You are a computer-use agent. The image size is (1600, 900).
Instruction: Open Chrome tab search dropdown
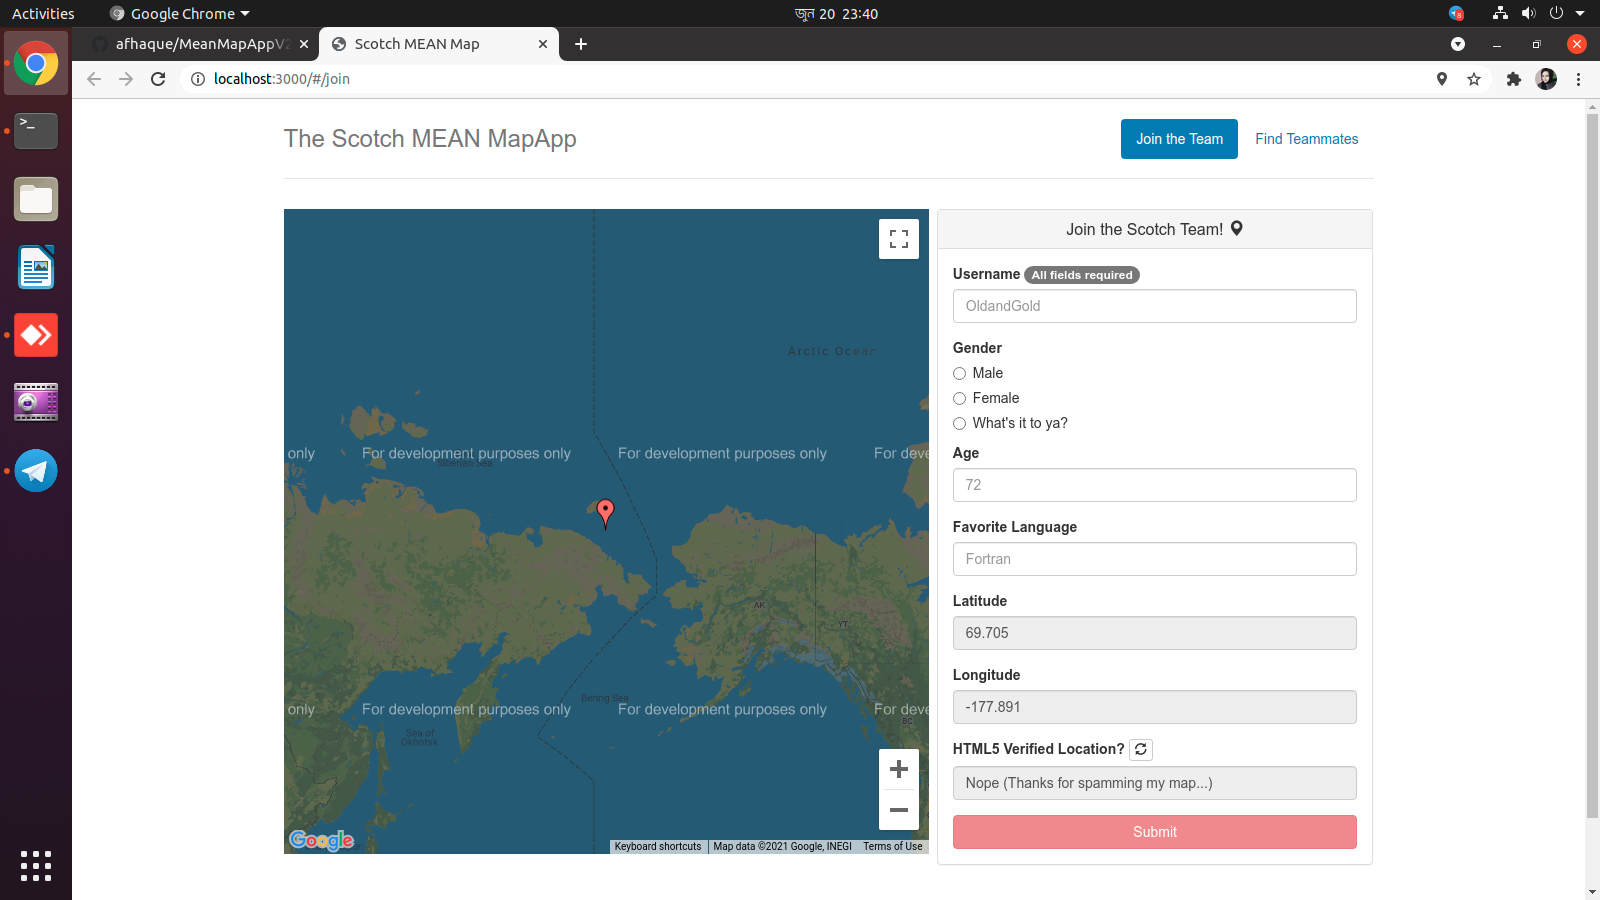coord(1458,44)
